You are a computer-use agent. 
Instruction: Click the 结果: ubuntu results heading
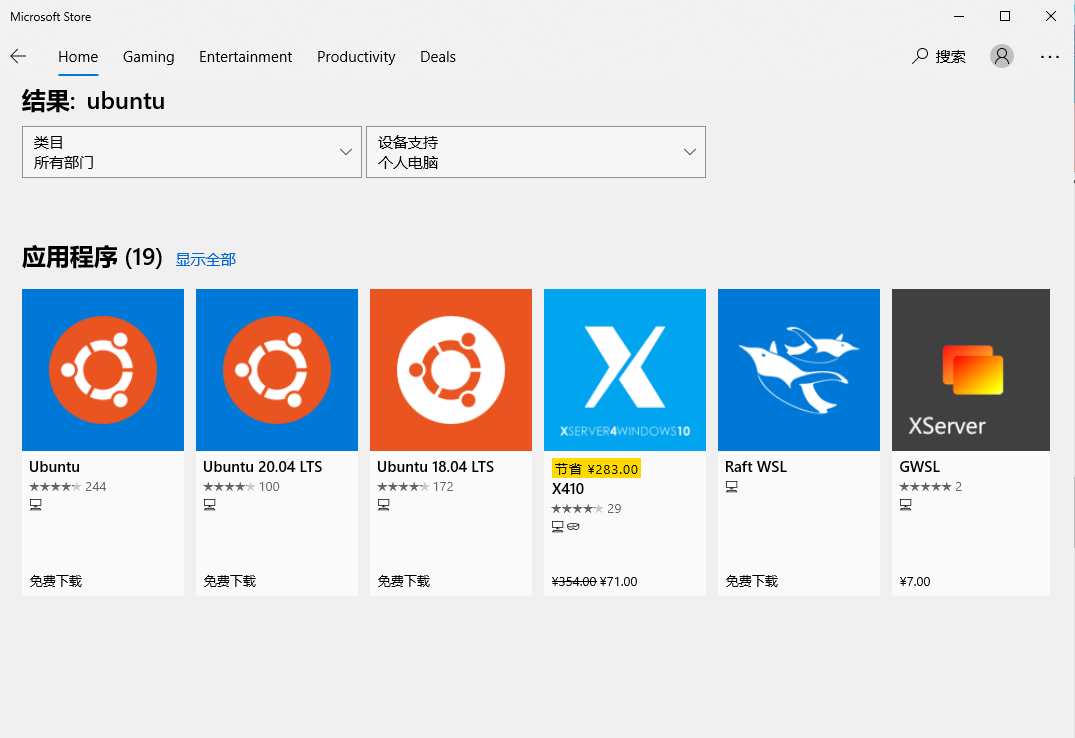[x=93, y=102]
